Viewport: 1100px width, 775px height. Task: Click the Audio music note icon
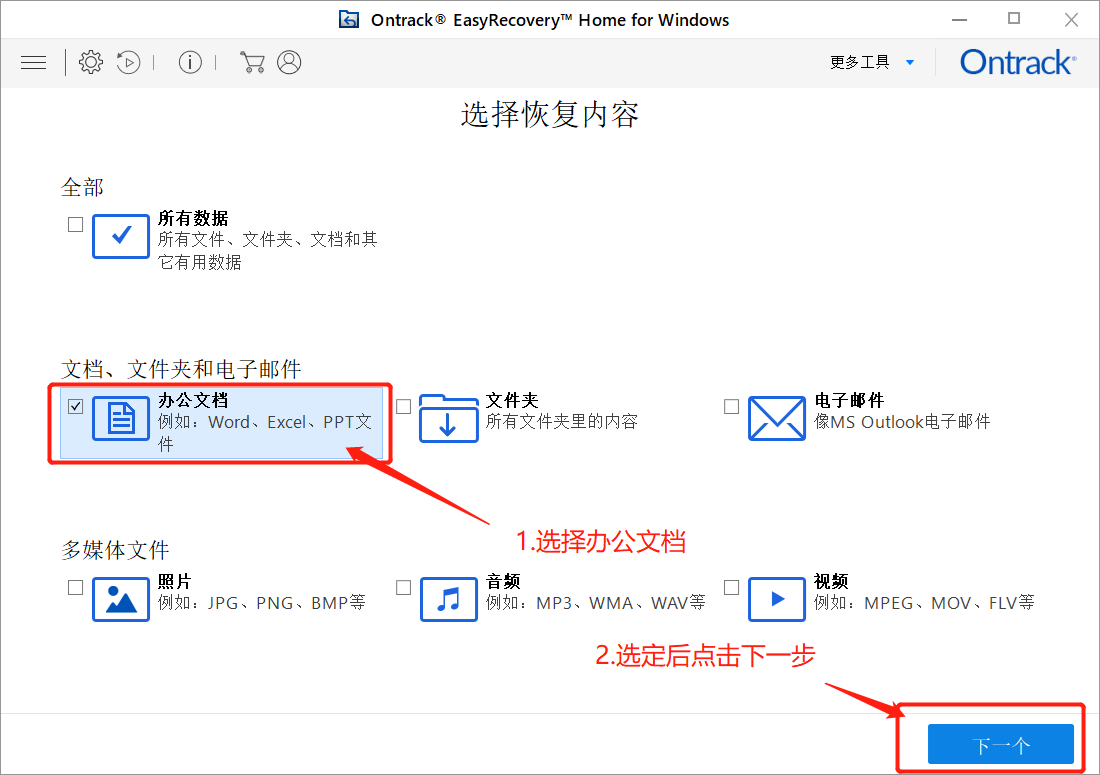[448, 599]
